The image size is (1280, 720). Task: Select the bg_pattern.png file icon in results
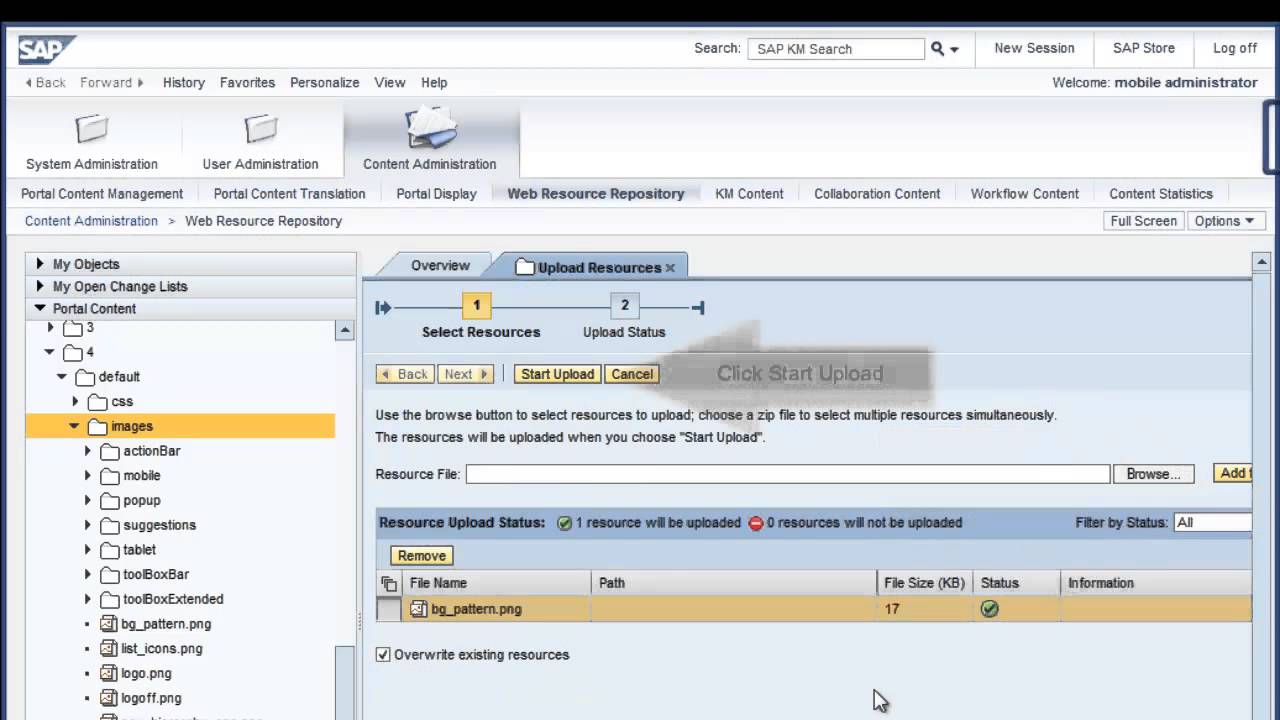click(417, 609)
